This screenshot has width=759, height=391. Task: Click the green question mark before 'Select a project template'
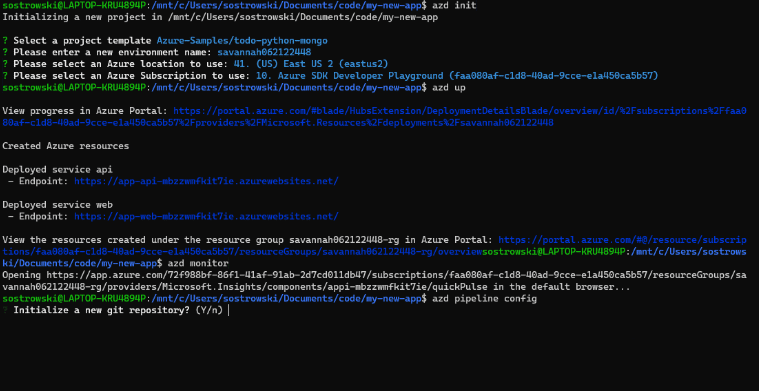coord(5,41)
